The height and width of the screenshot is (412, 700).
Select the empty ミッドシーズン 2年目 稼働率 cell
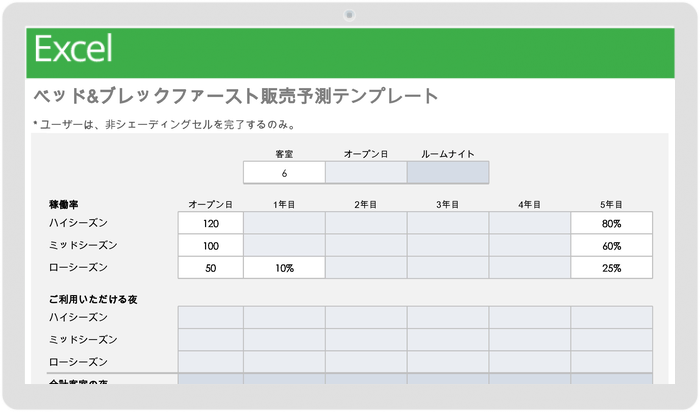click(366, 246)
